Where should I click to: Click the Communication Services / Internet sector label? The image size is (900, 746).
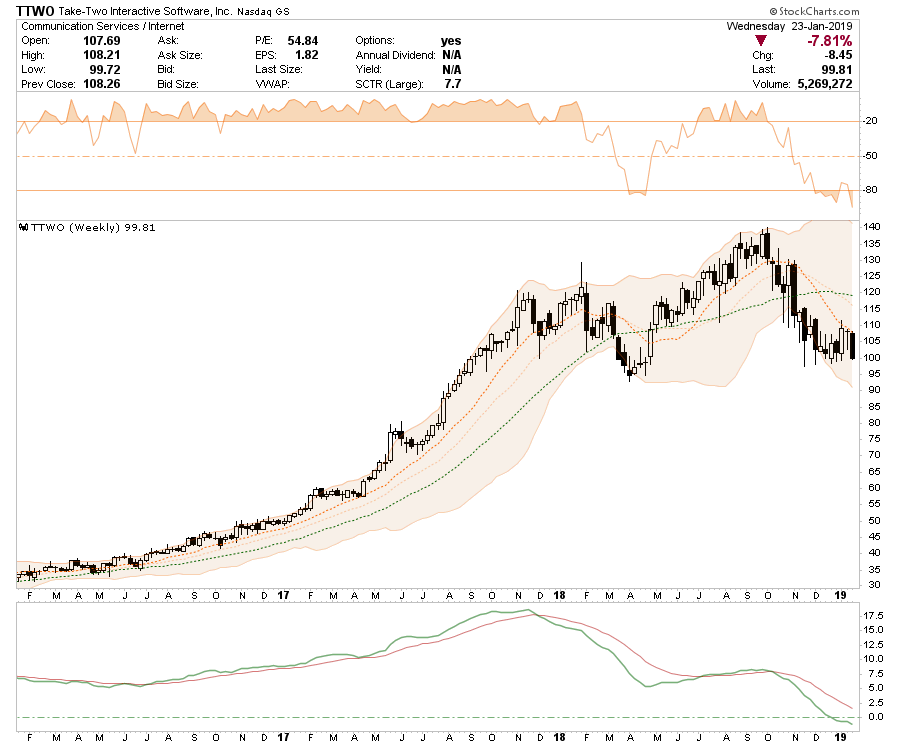[x=103, y=26]
